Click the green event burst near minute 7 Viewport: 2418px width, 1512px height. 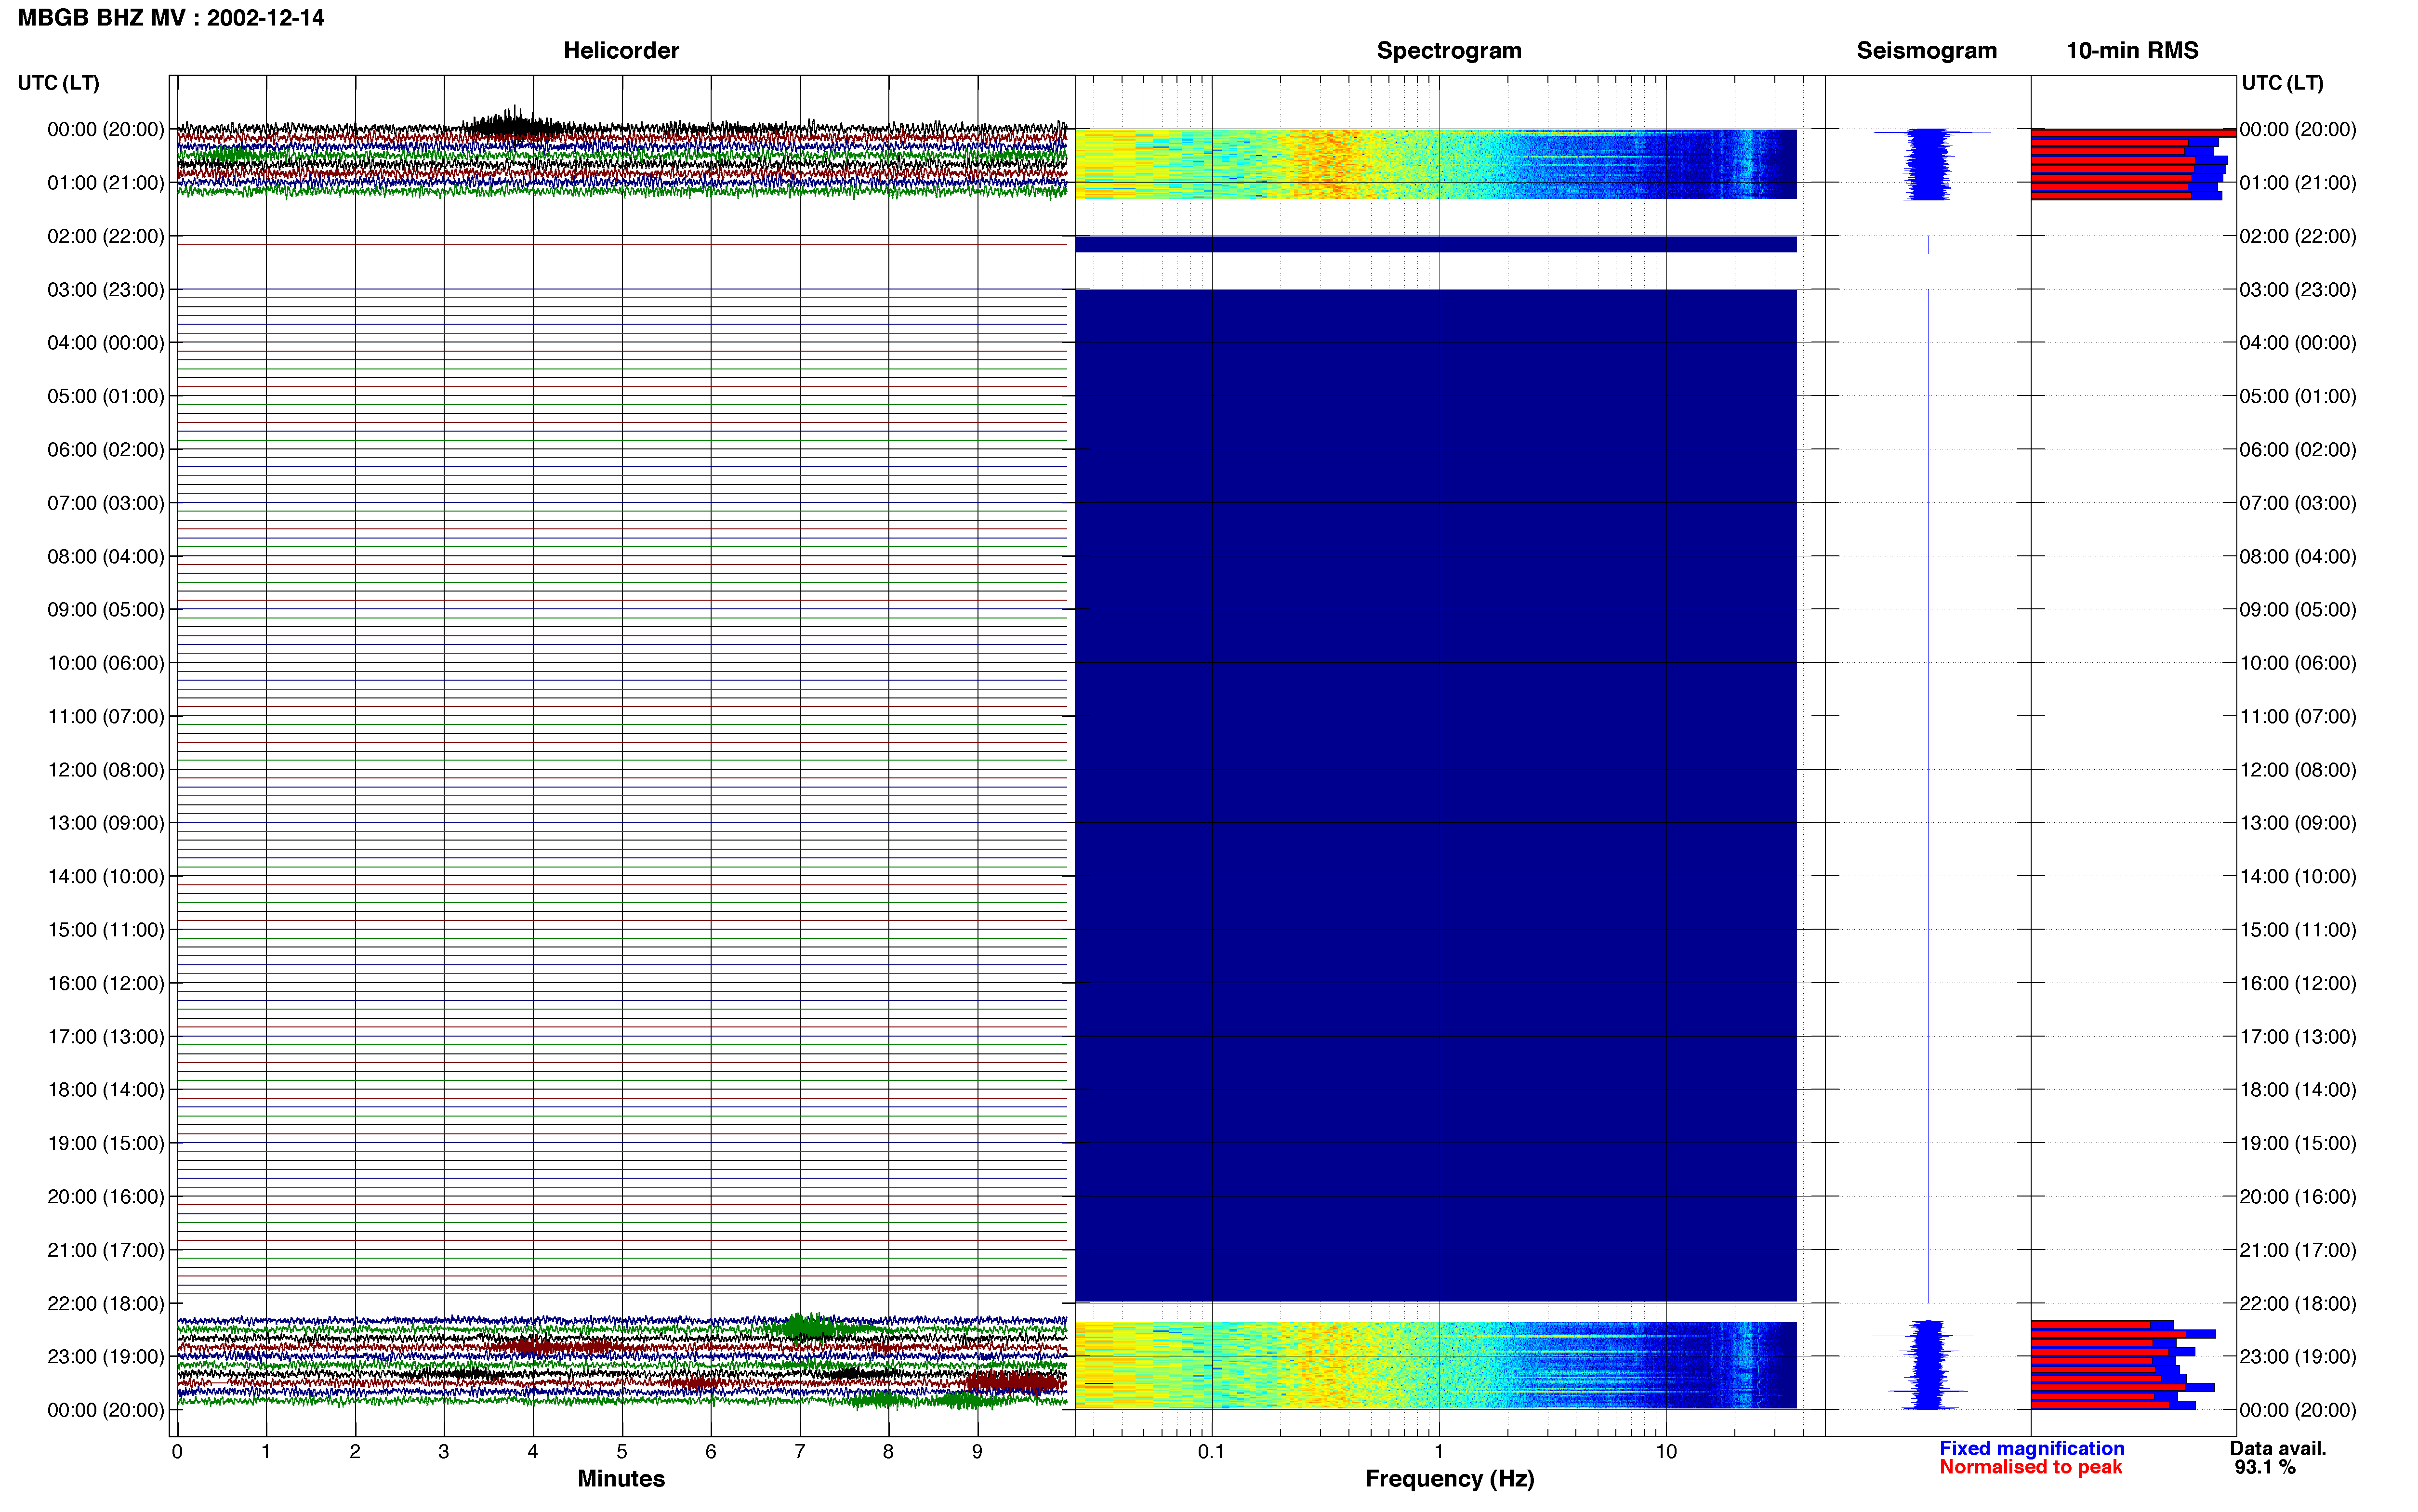810,1327
